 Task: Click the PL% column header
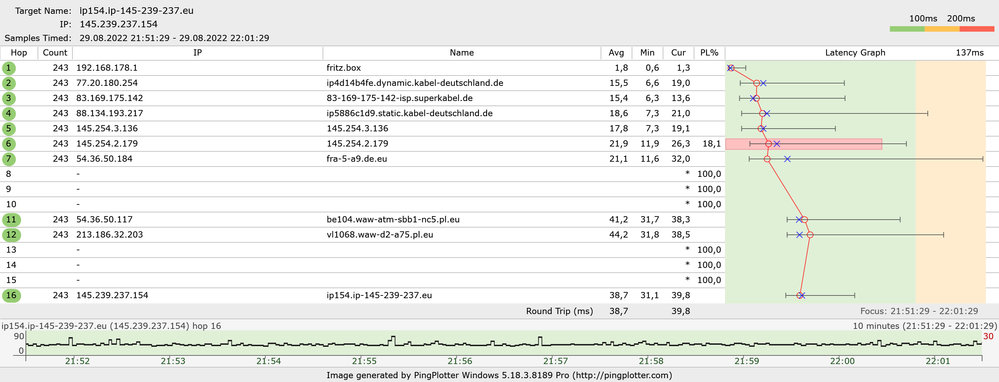709,53
